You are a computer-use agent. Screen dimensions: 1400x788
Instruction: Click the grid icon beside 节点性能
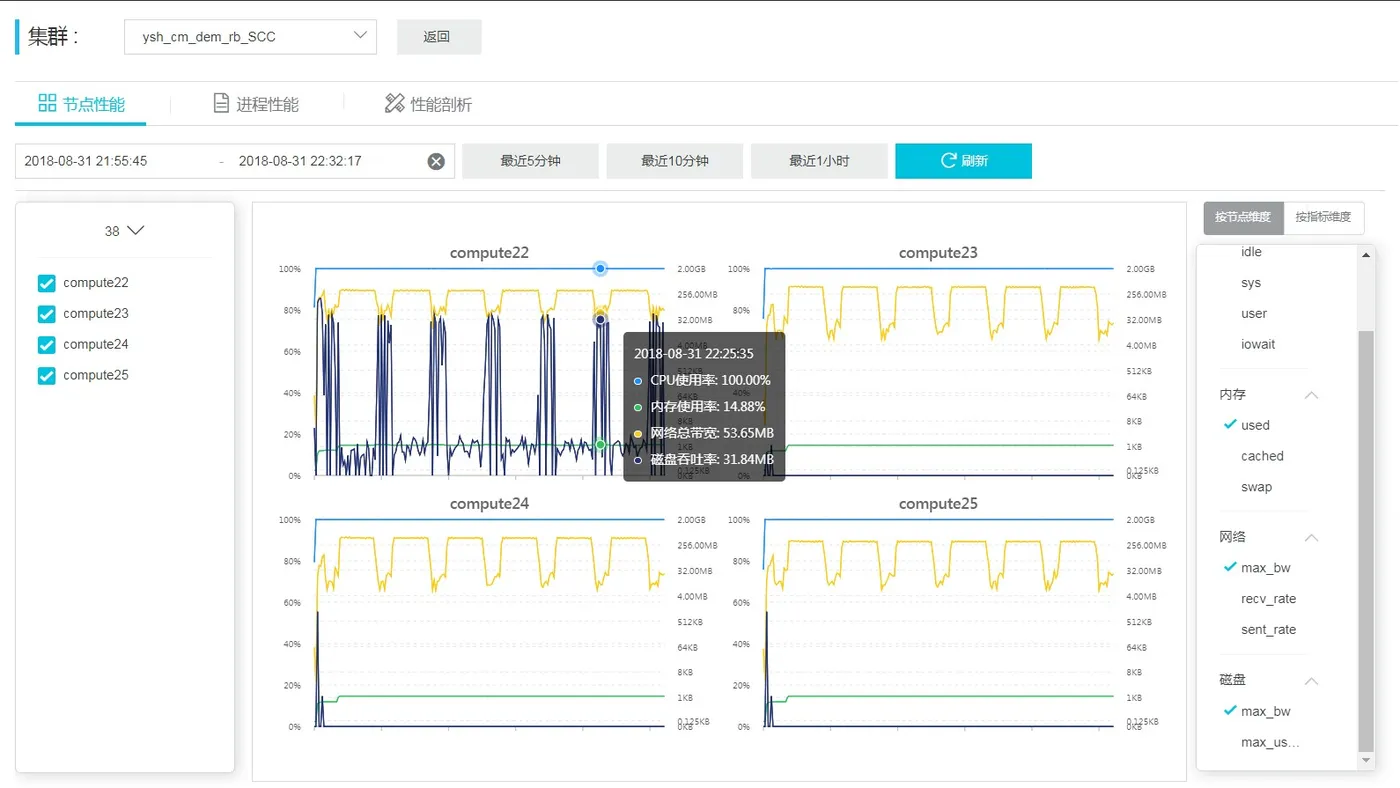pyautogui.click(x=47, y=103)
